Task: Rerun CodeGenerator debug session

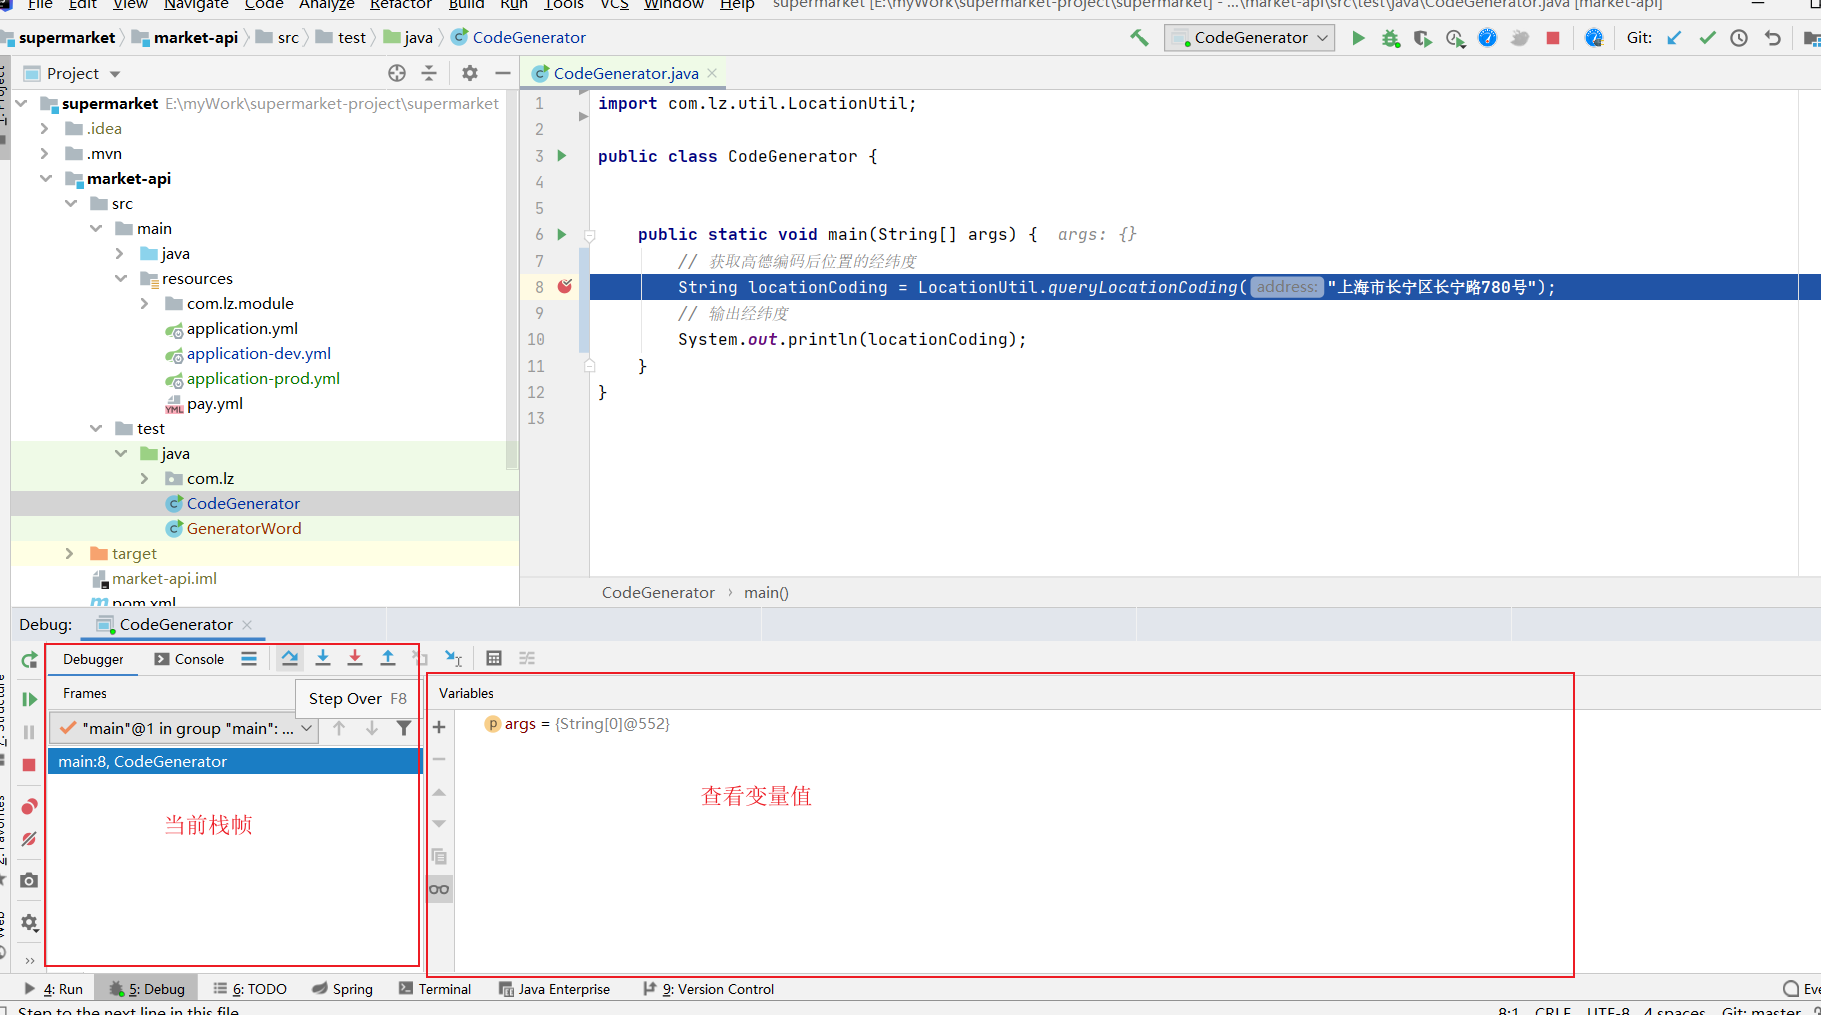Action: click(x=29, y=660)
